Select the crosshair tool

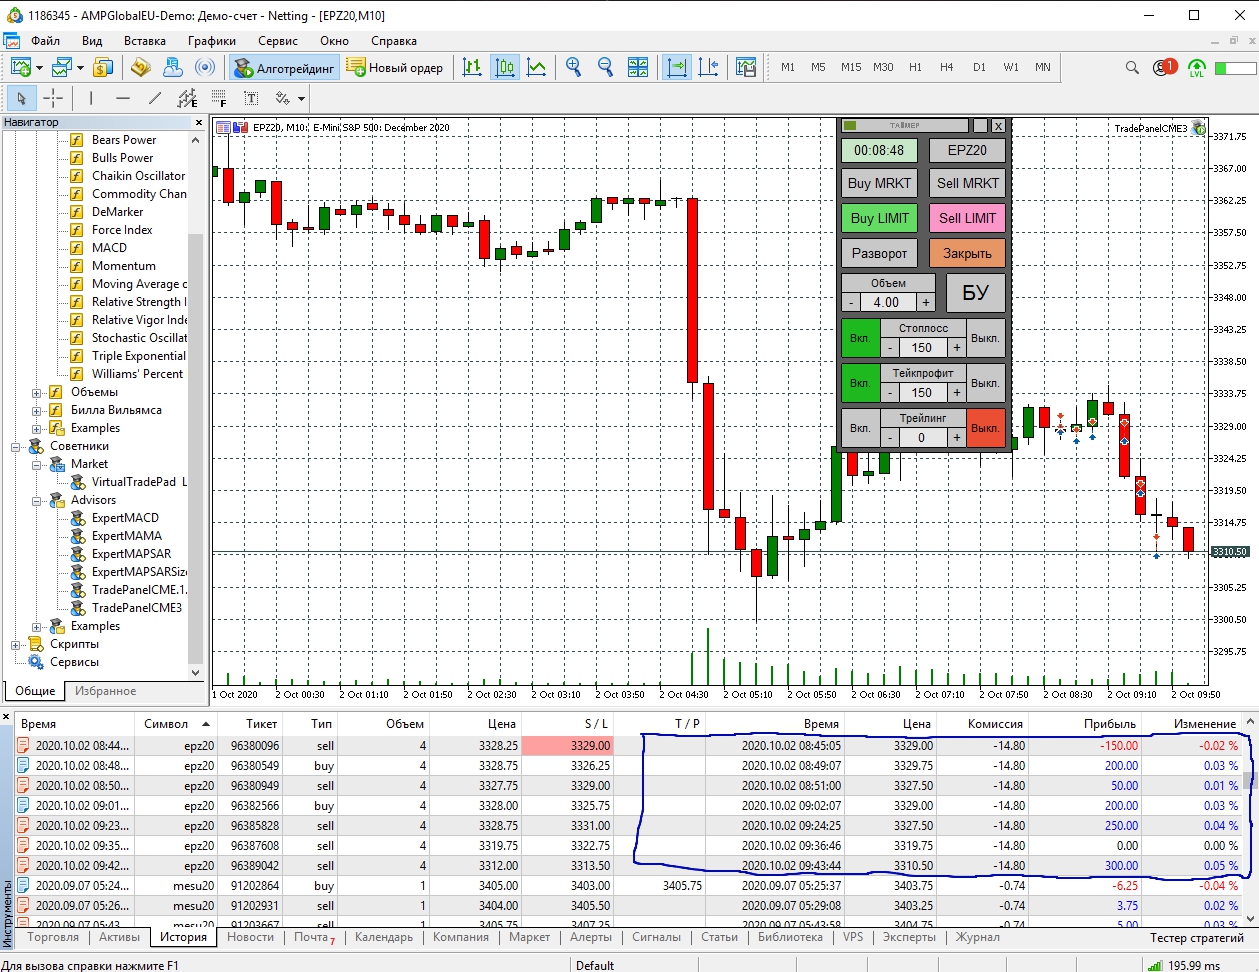point(53,98)
